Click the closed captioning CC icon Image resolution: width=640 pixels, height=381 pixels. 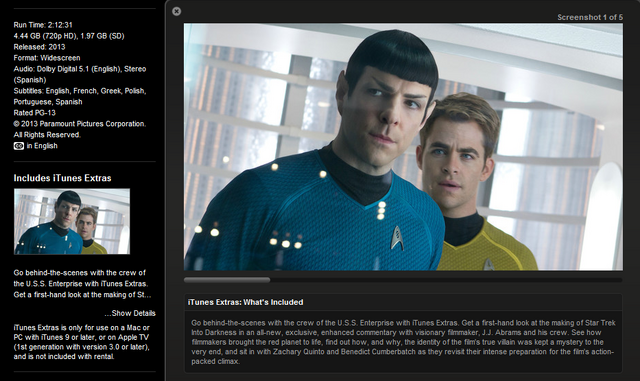click(19, 146)
